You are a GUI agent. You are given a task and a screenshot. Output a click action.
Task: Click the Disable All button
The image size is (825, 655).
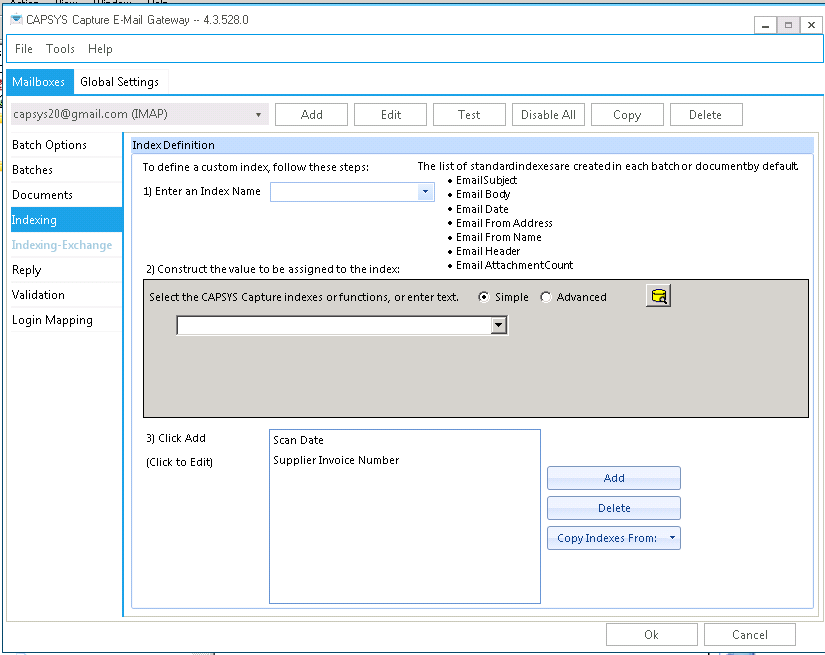coord(548,115)
